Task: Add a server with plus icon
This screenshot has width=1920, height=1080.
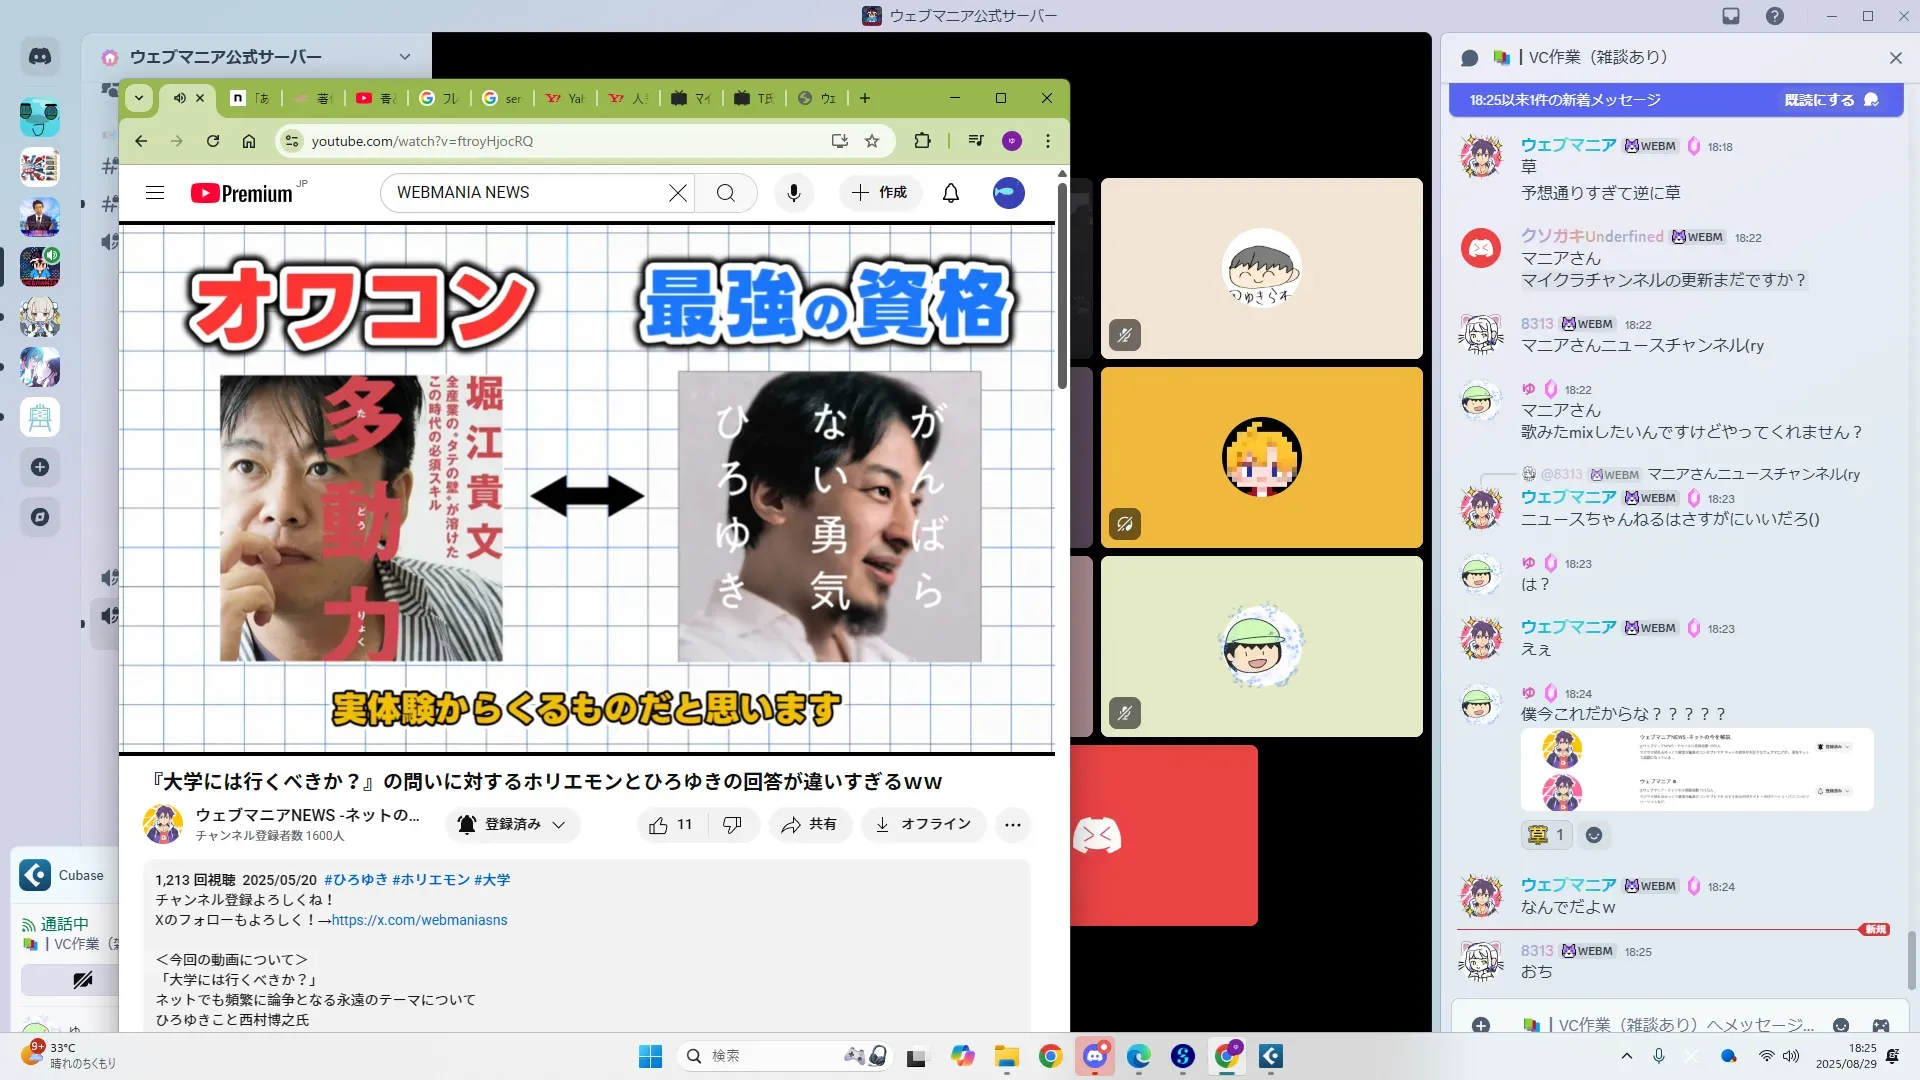Action: pos(40,467)
